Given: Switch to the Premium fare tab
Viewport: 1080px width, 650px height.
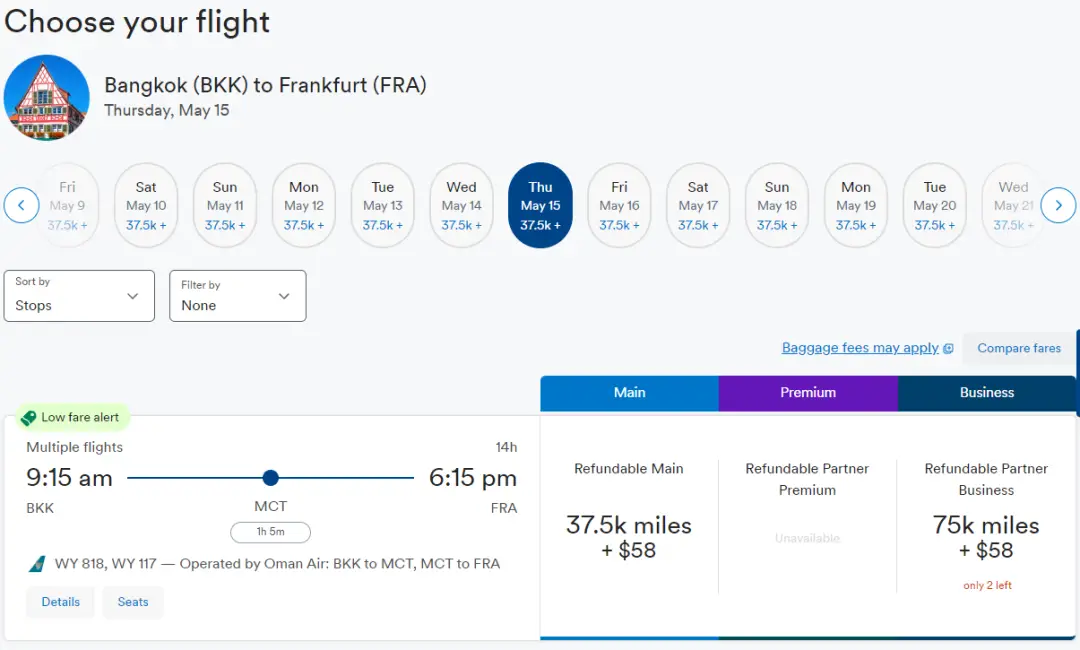Looking at the screenshot, I should click(808, 393).
